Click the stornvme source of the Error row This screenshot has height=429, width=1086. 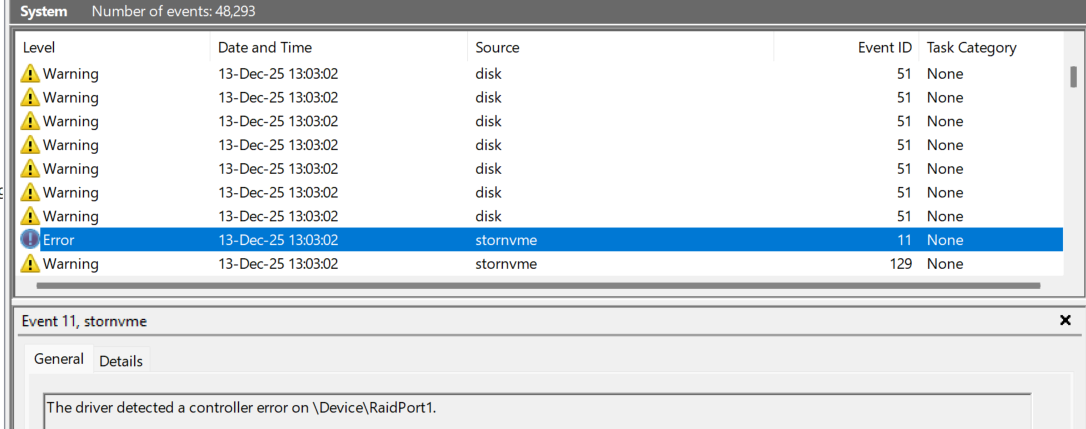(506, 240)
